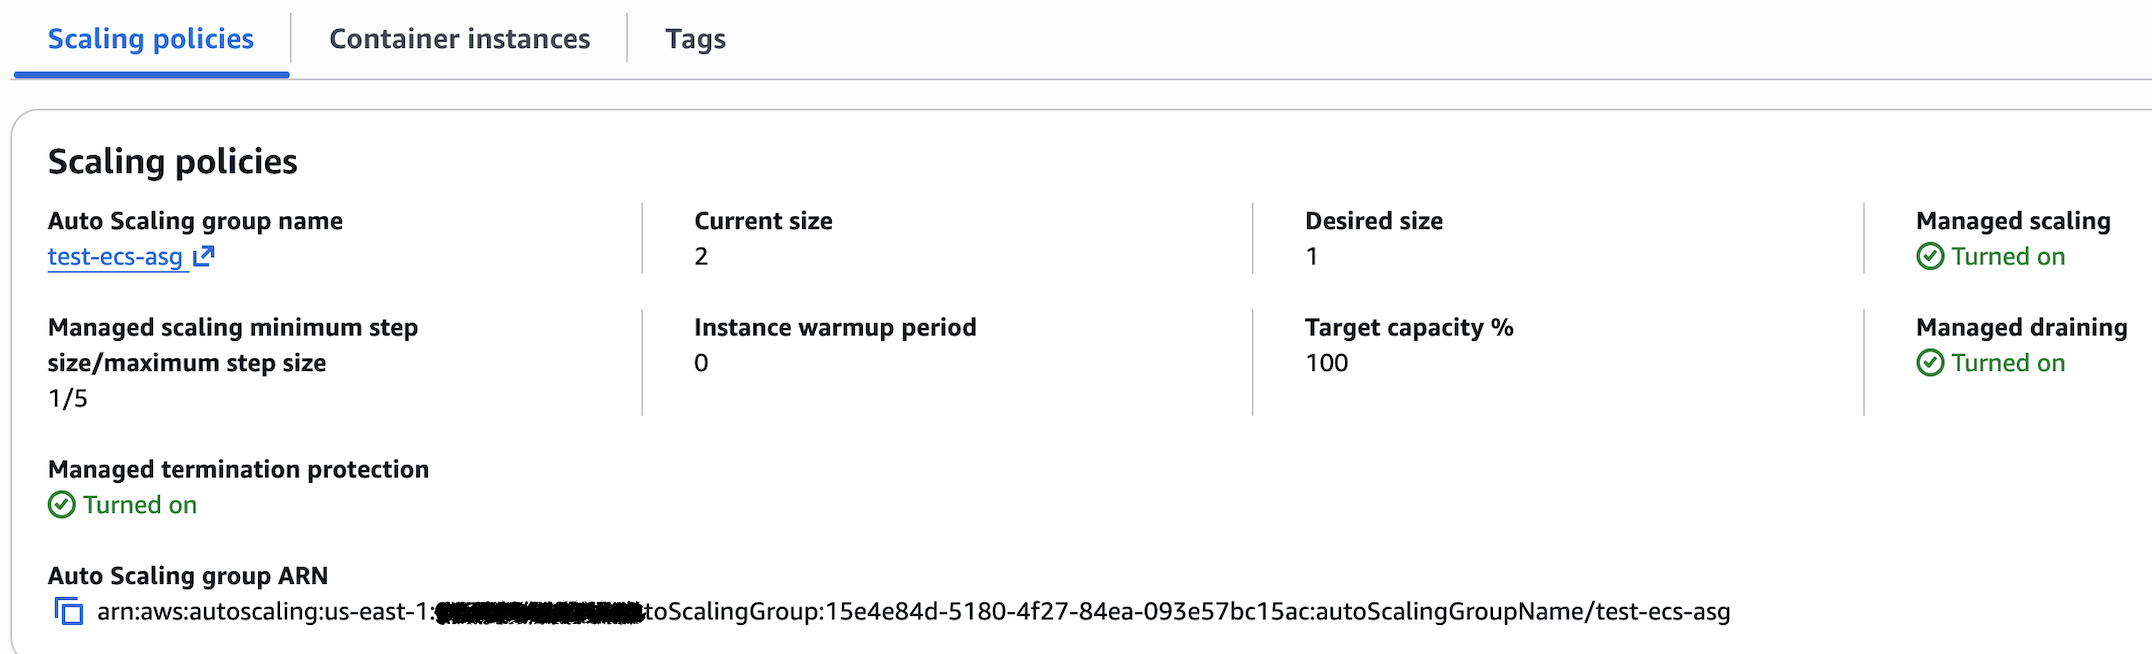The image size is (2152, 654).
Task: Click Managed draining's Turned on status text
Action: 2008,363
